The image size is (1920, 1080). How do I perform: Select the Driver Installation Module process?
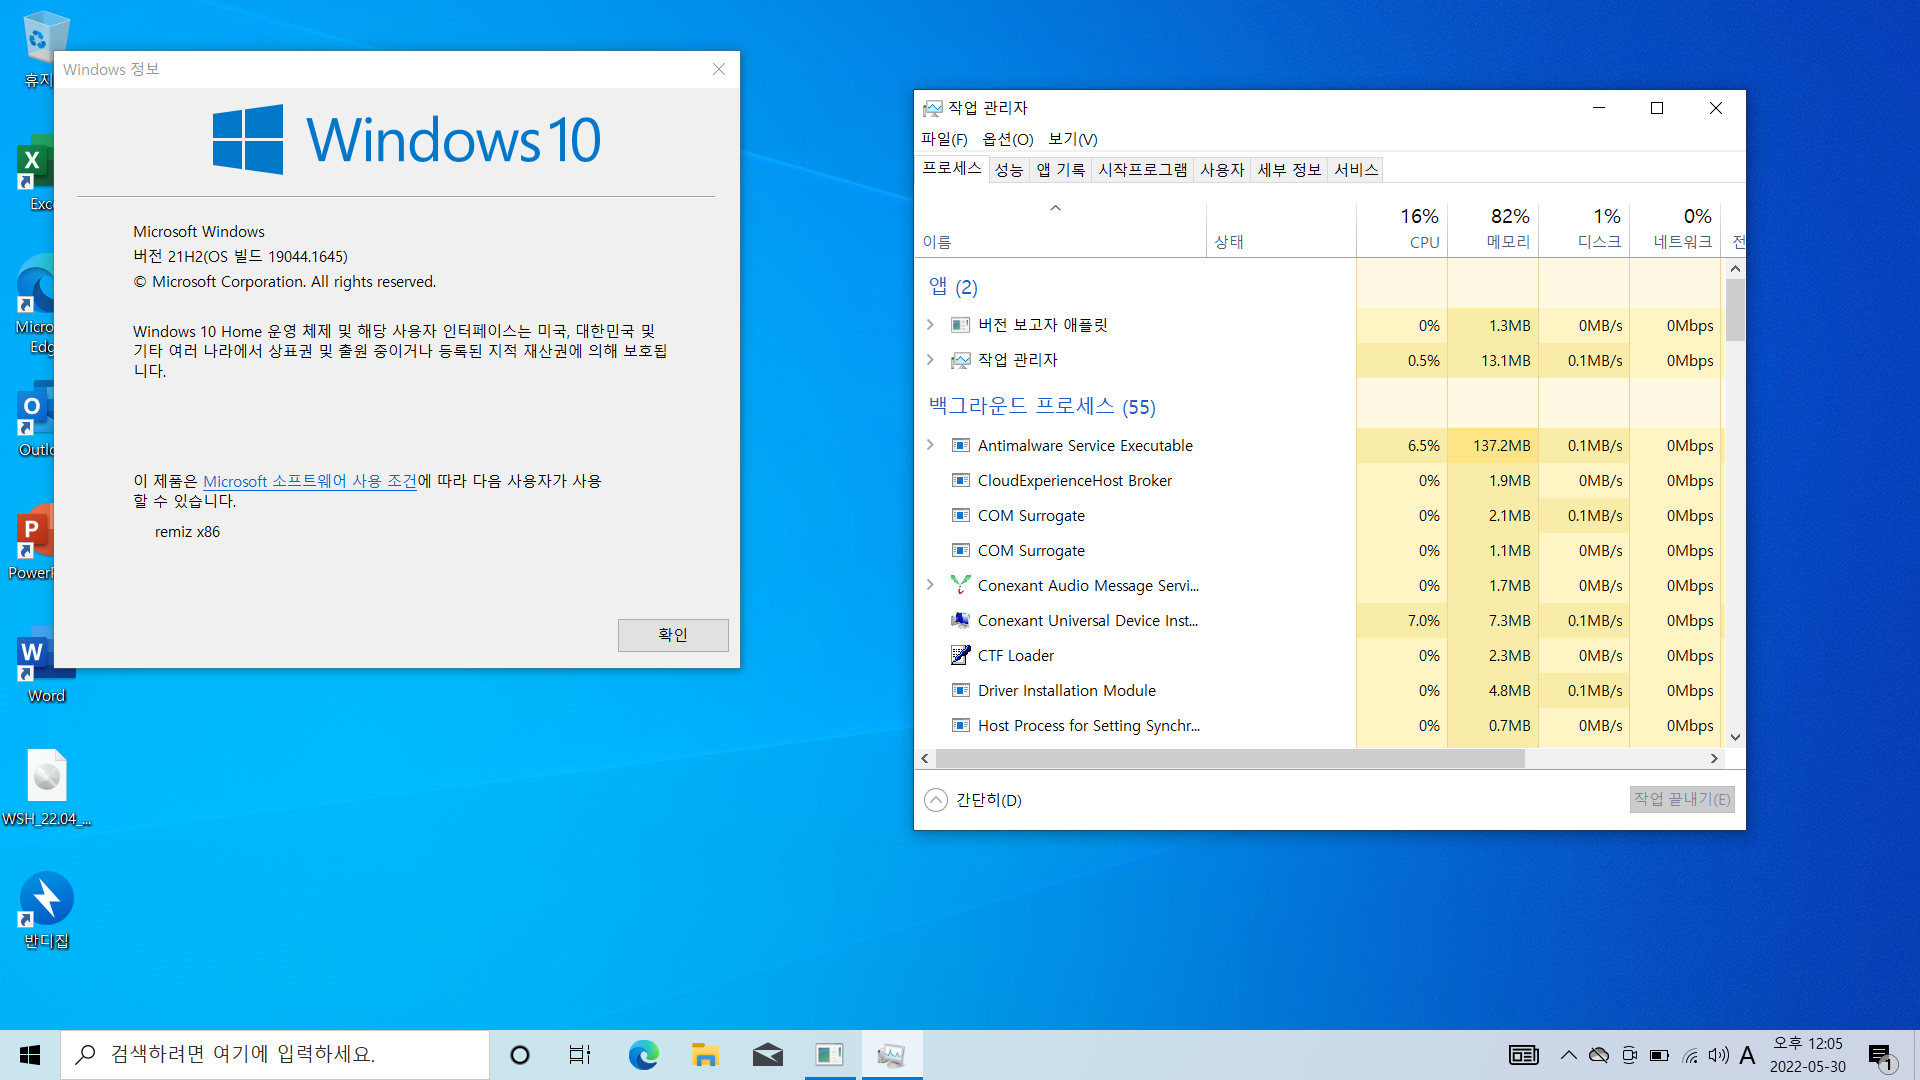point(1318,690)
